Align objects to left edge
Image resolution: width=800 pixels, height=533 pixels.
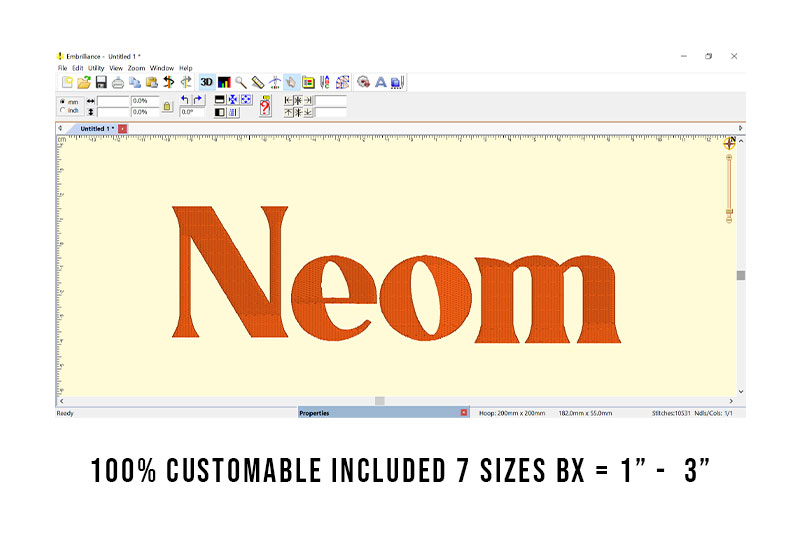(x=288, y=100)
